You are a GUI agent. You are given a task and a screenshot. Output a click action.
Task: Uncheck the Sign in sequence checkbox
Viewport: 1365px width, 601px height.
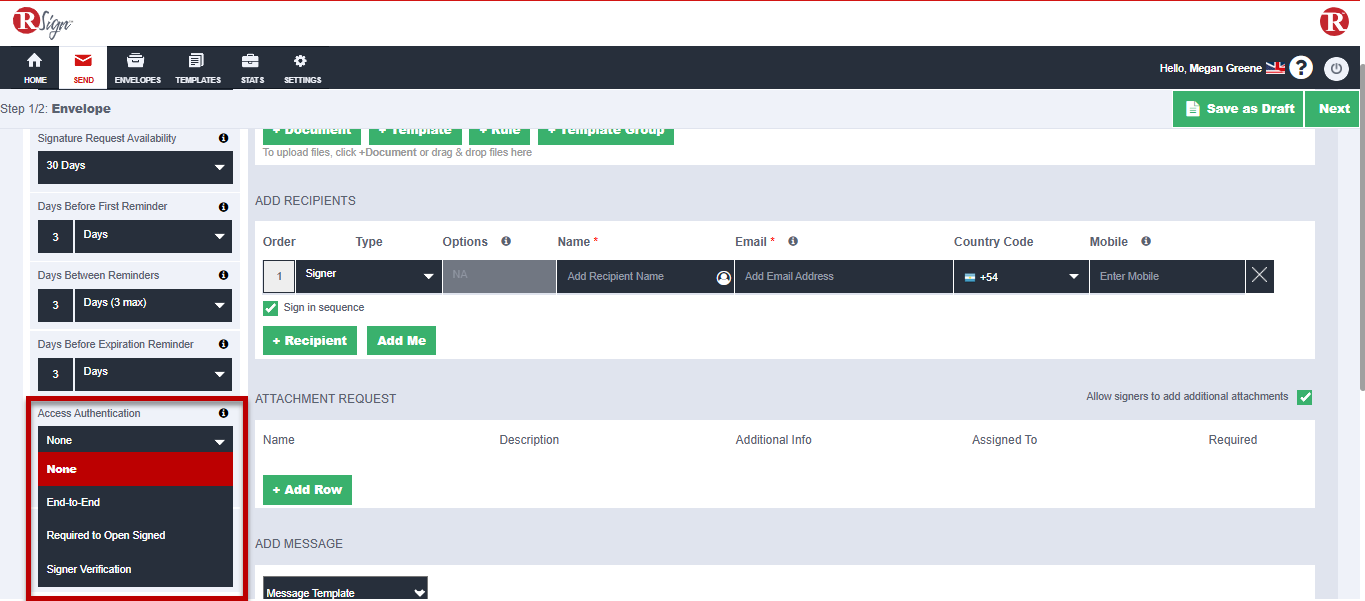[x=269, y=309]
